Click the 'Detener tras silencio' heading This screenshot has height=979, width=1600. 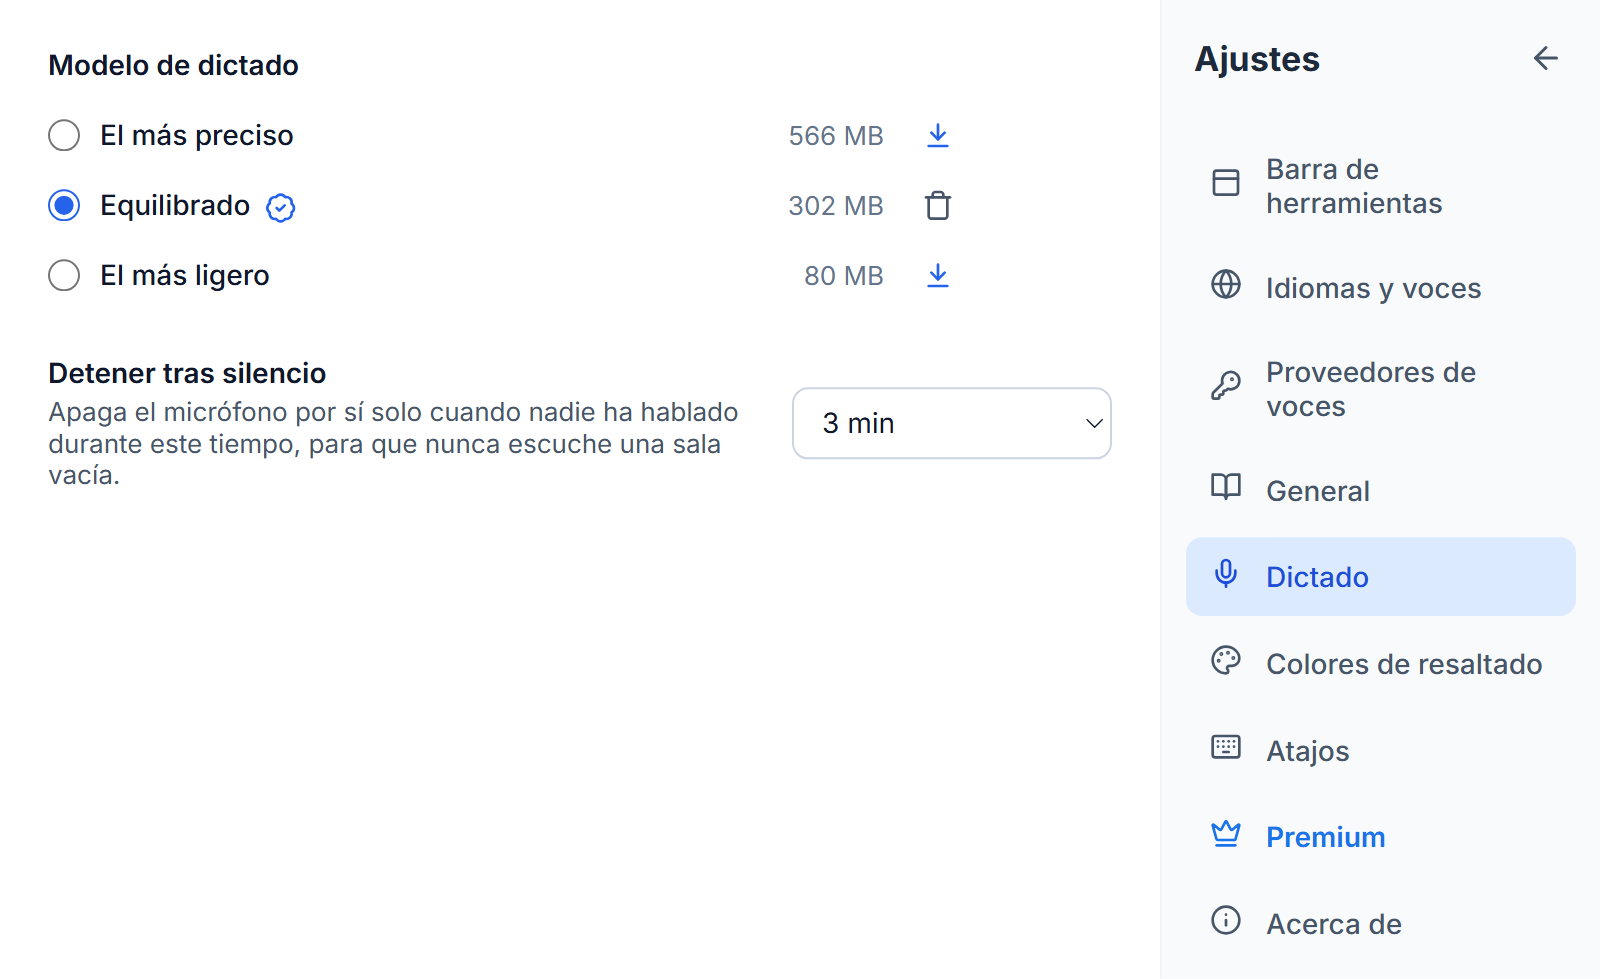point(187,373)
